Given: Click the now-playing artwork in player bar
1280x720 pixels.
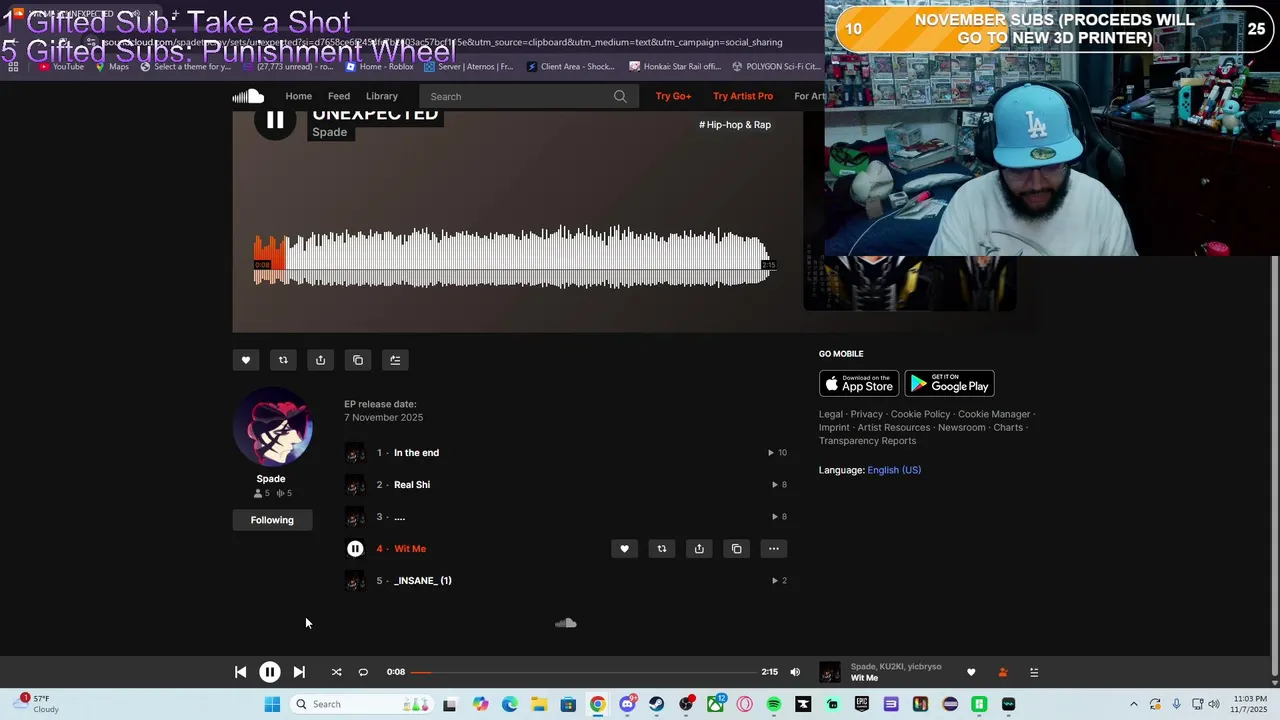Looking at the screenshot, I should tap(830, 672).
